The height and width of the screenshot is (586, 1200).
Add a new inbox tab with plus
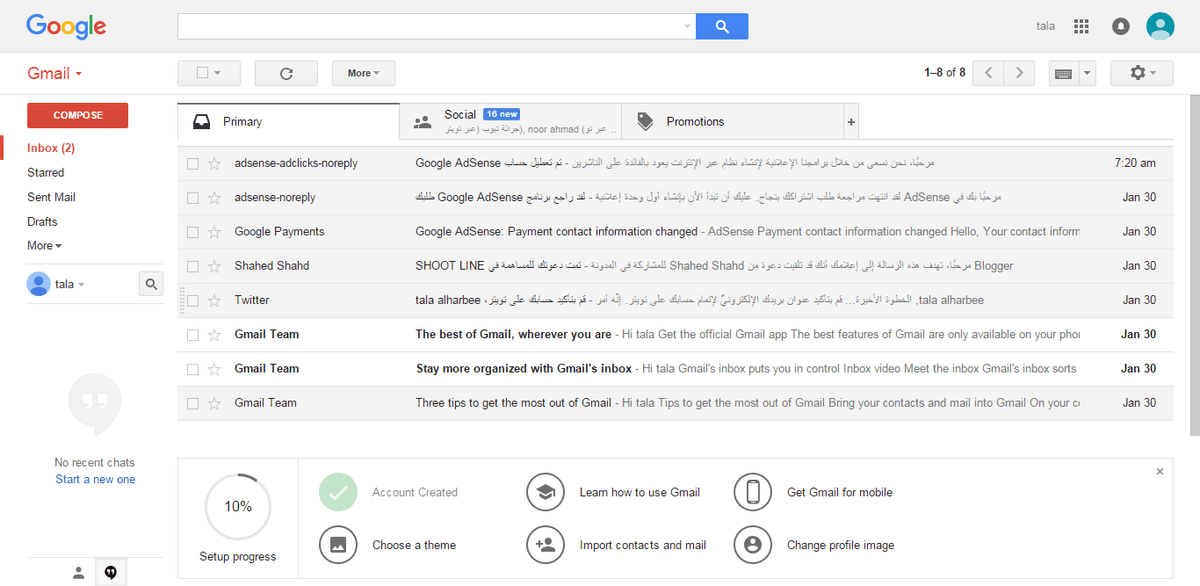[x=851, y=122]
